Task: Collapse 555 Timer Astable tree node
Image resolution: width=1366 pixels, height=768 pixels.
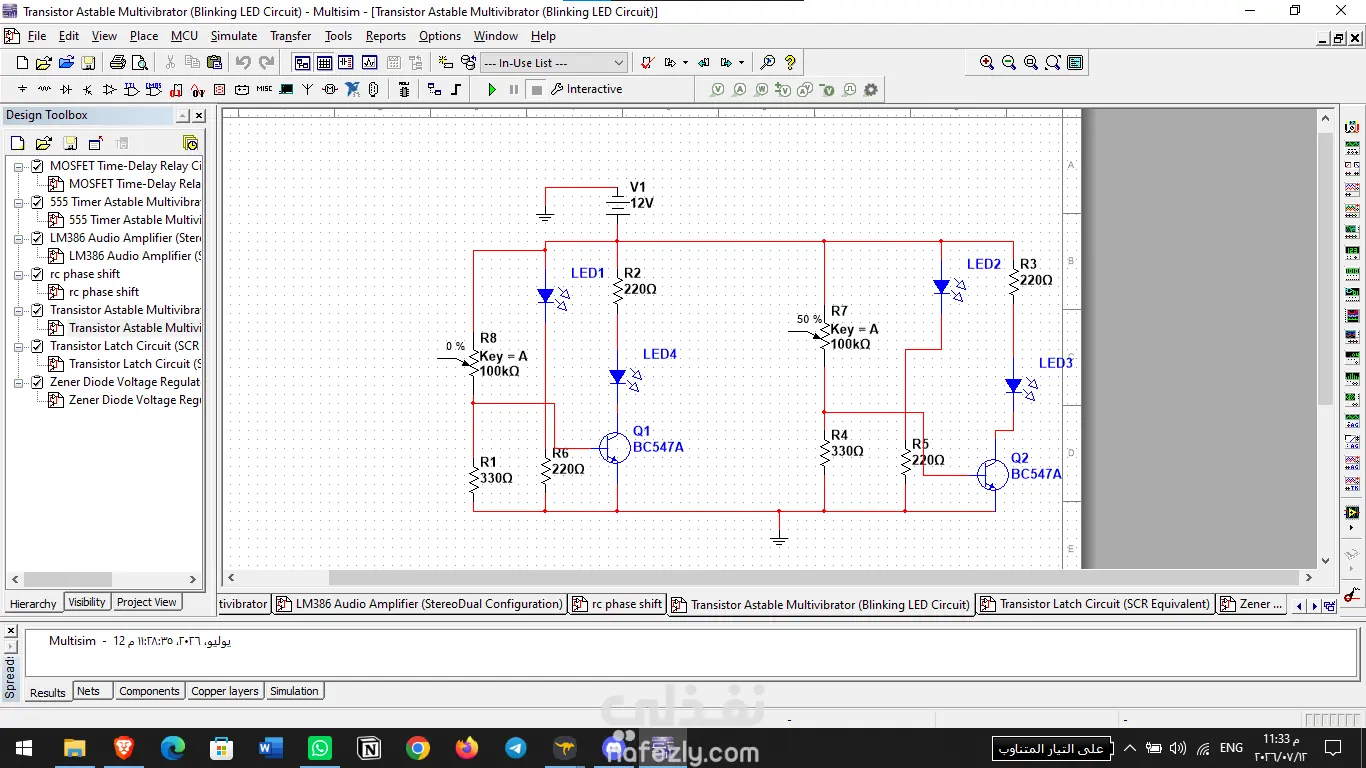Action: (19, 202)
